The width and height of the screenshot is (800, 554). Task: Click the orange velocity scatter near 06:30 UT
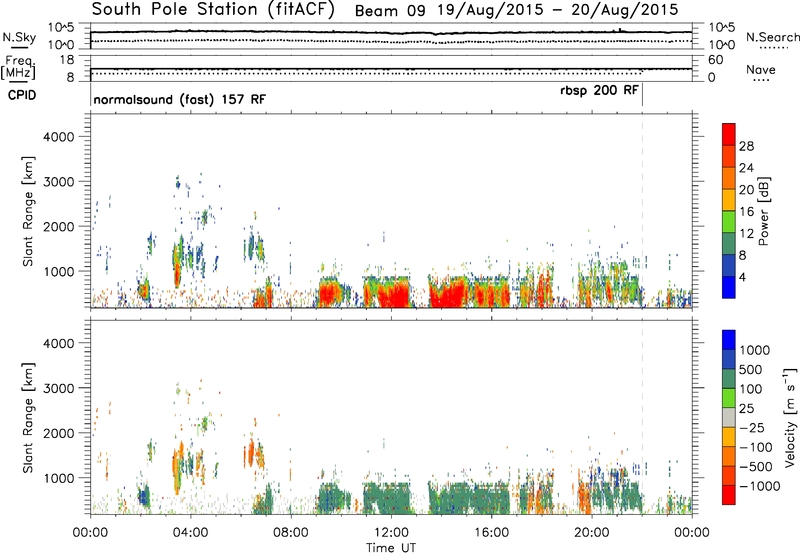(253, 453)
